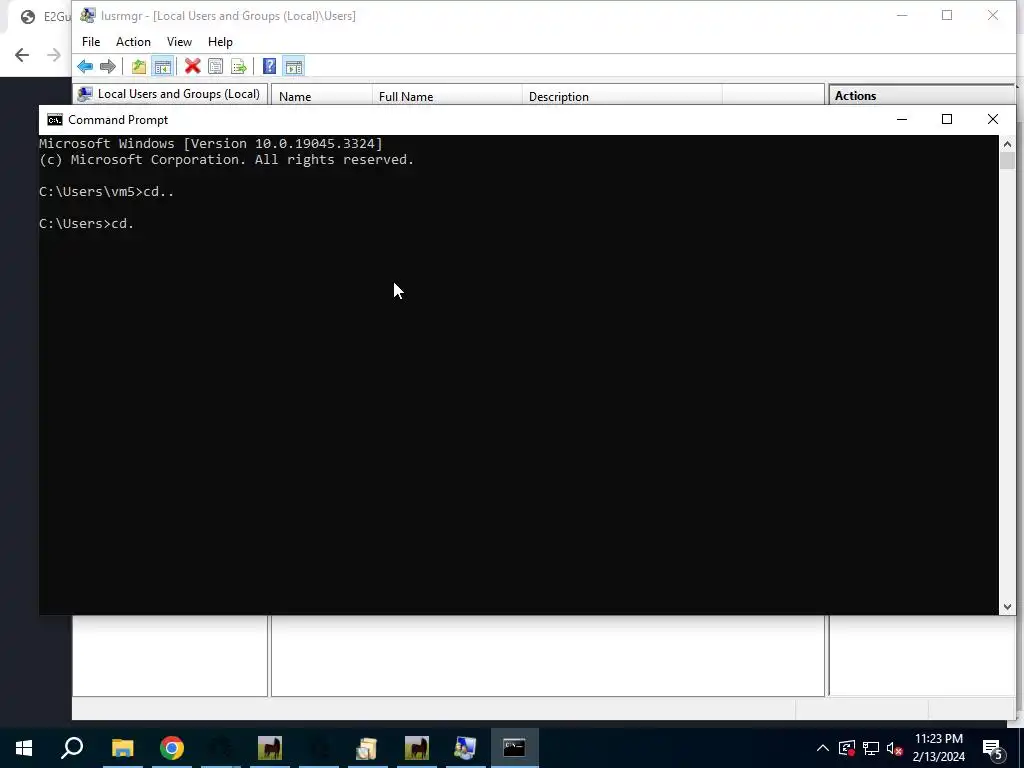The image size is (1024, 768).
Task: Open the blue question mark help icon
Action: (x=269, y=66)
